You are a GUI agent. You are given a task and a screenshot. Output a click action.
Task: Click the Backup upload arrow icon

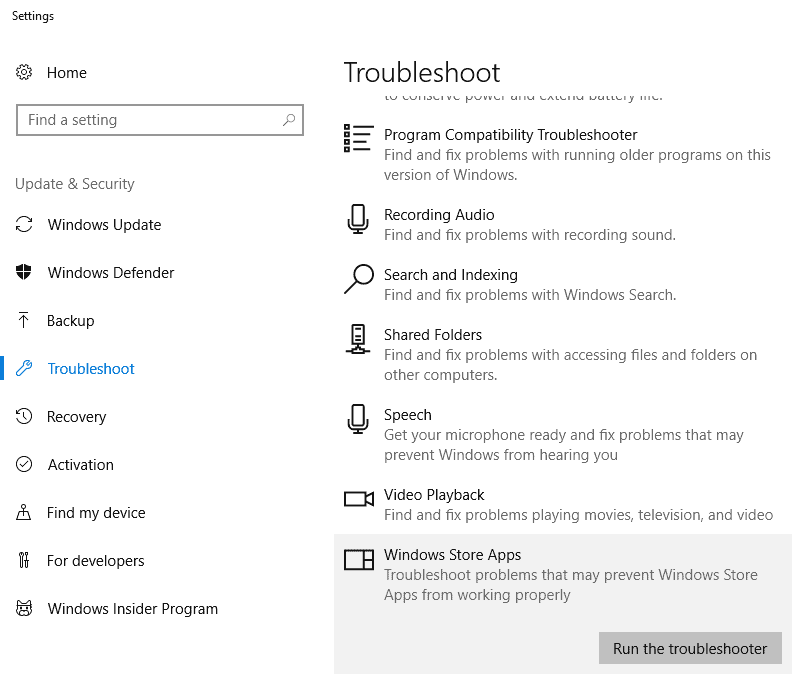27,320
